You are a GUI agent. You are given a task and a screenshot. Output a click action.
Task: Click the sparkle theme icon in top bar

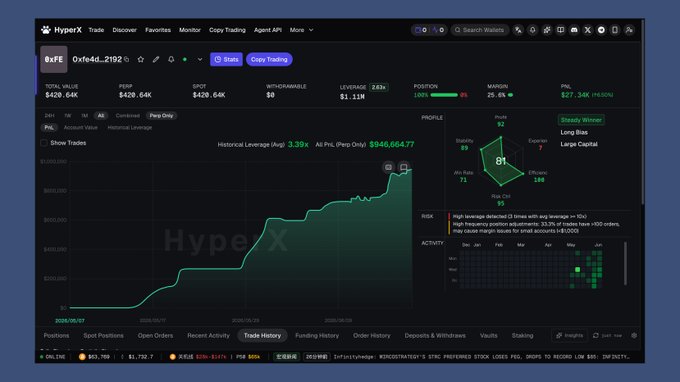(x=546, y=30)
